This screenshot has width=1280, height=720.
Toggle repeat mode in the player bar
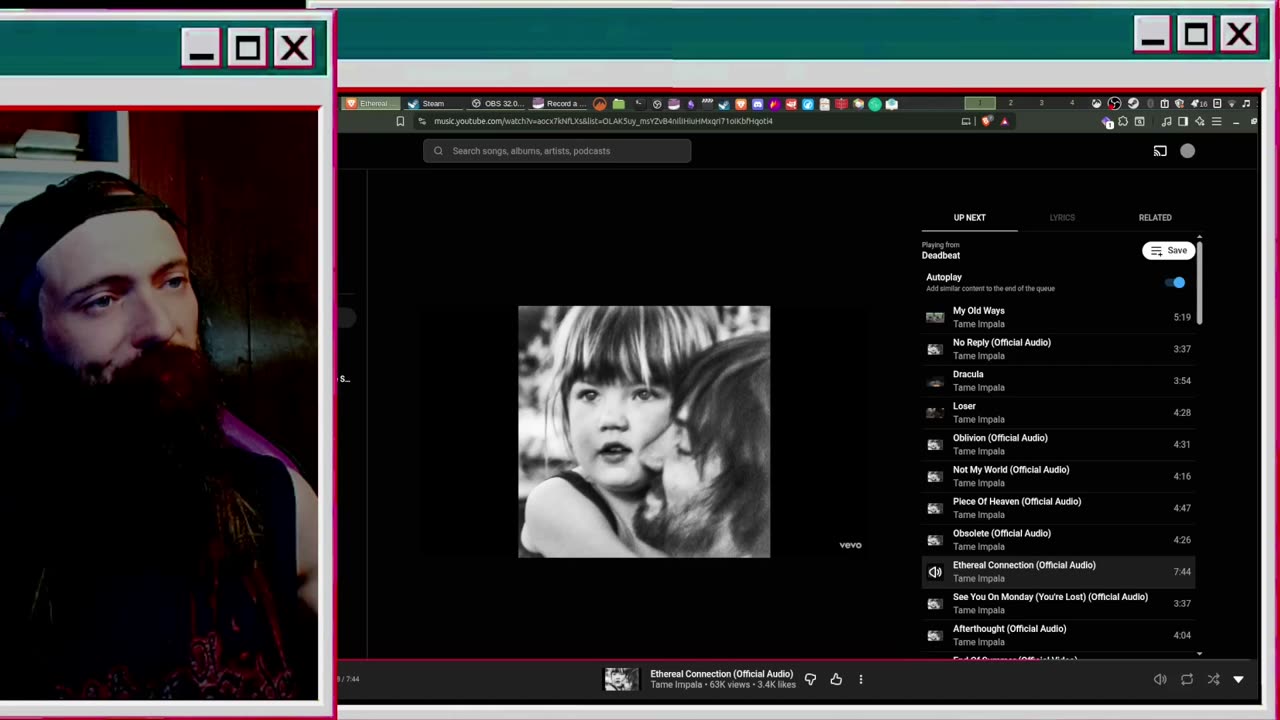point(1187,680)
